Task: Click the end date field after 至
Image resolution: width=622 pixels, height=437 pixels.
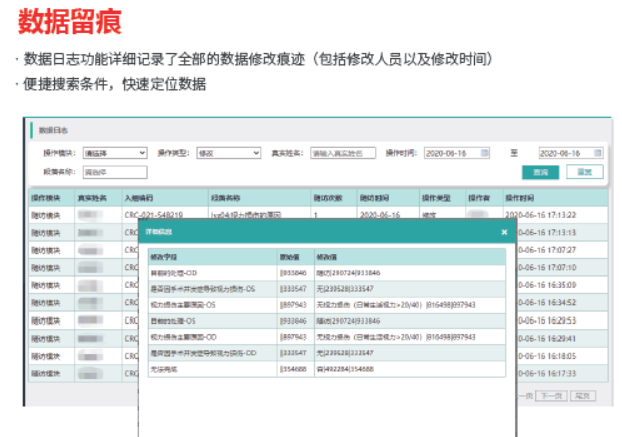Action: [x=571, y=153]
